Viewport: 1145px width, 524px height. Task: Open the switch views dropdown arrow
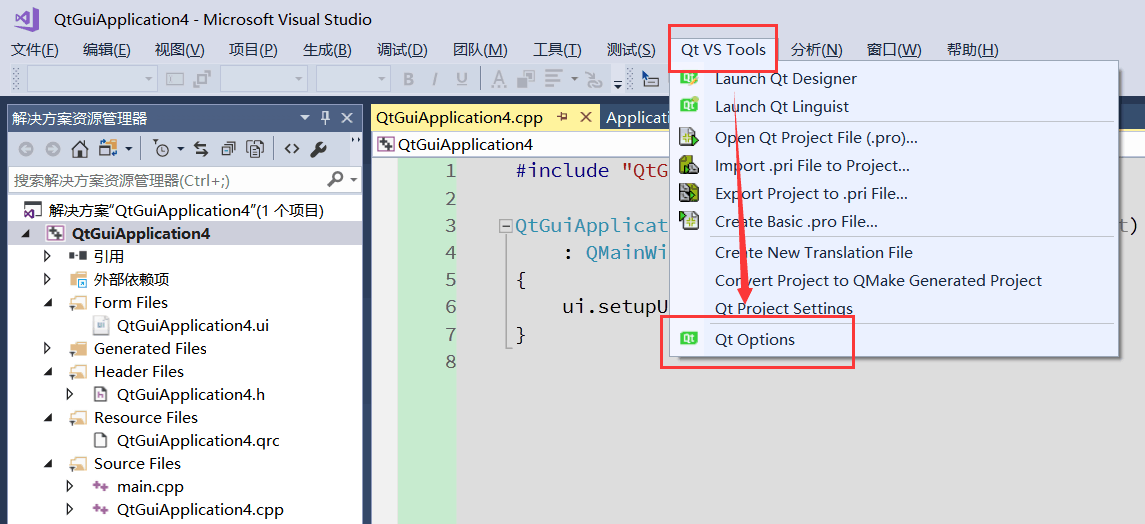coord(129,149)
